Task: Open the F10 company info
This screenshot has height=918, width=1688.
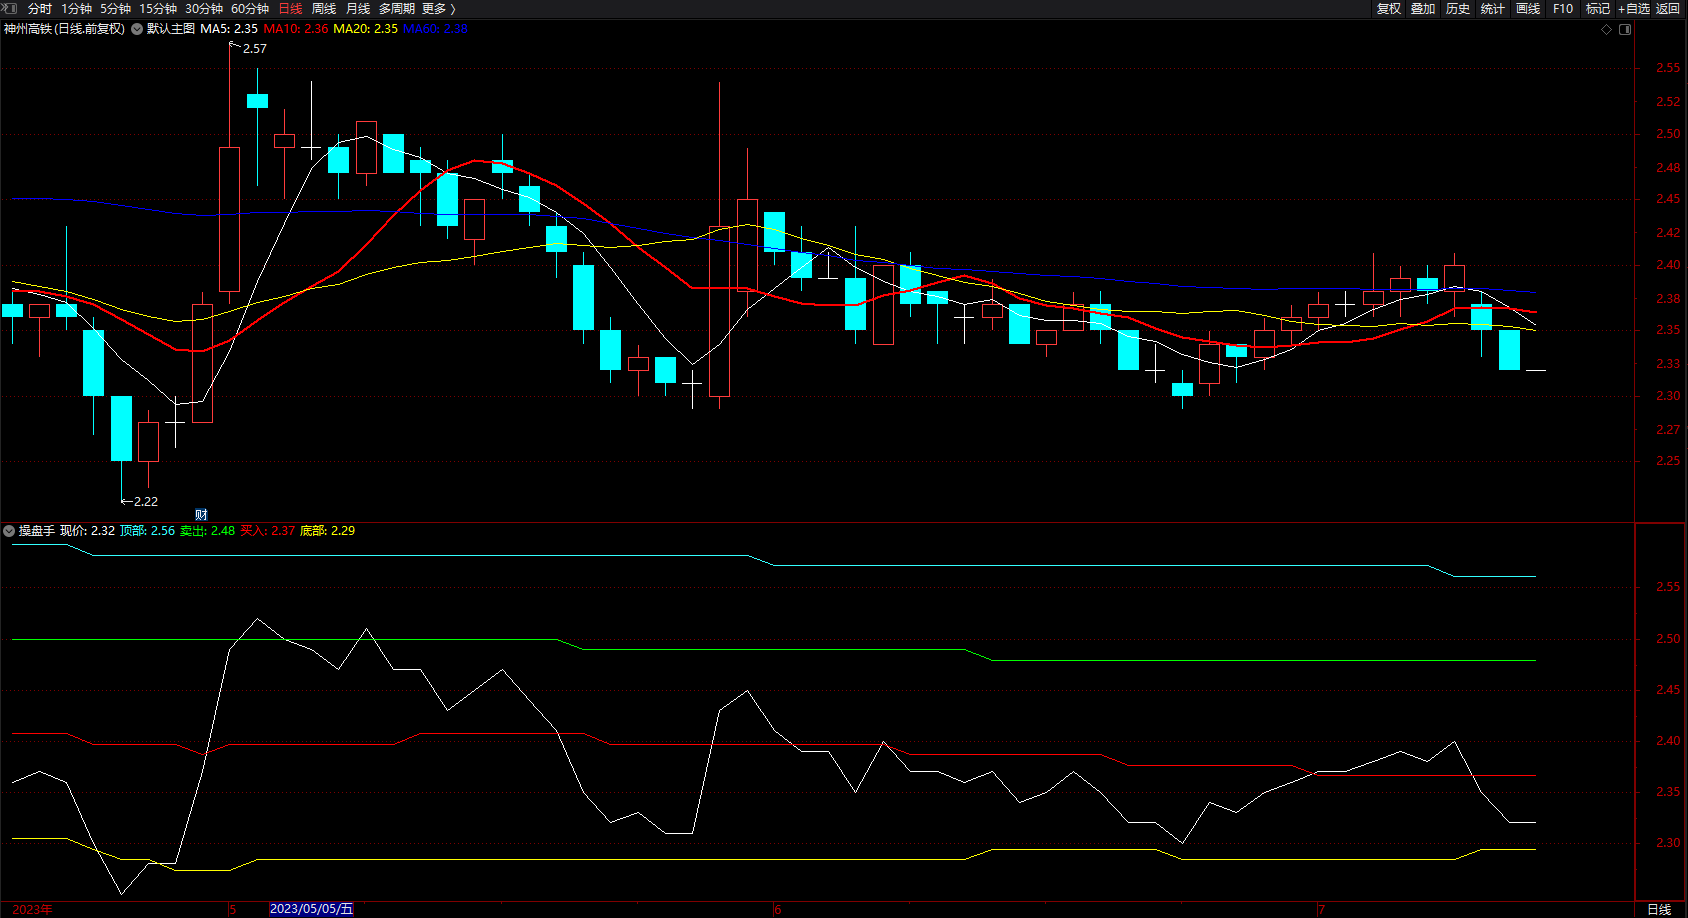Action: 1563,8
